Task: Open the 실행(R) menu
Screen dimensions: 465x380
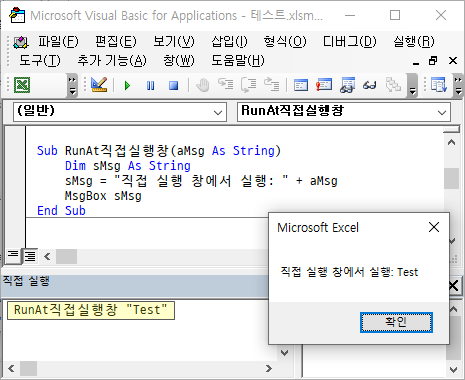Action: coord(414,42)
